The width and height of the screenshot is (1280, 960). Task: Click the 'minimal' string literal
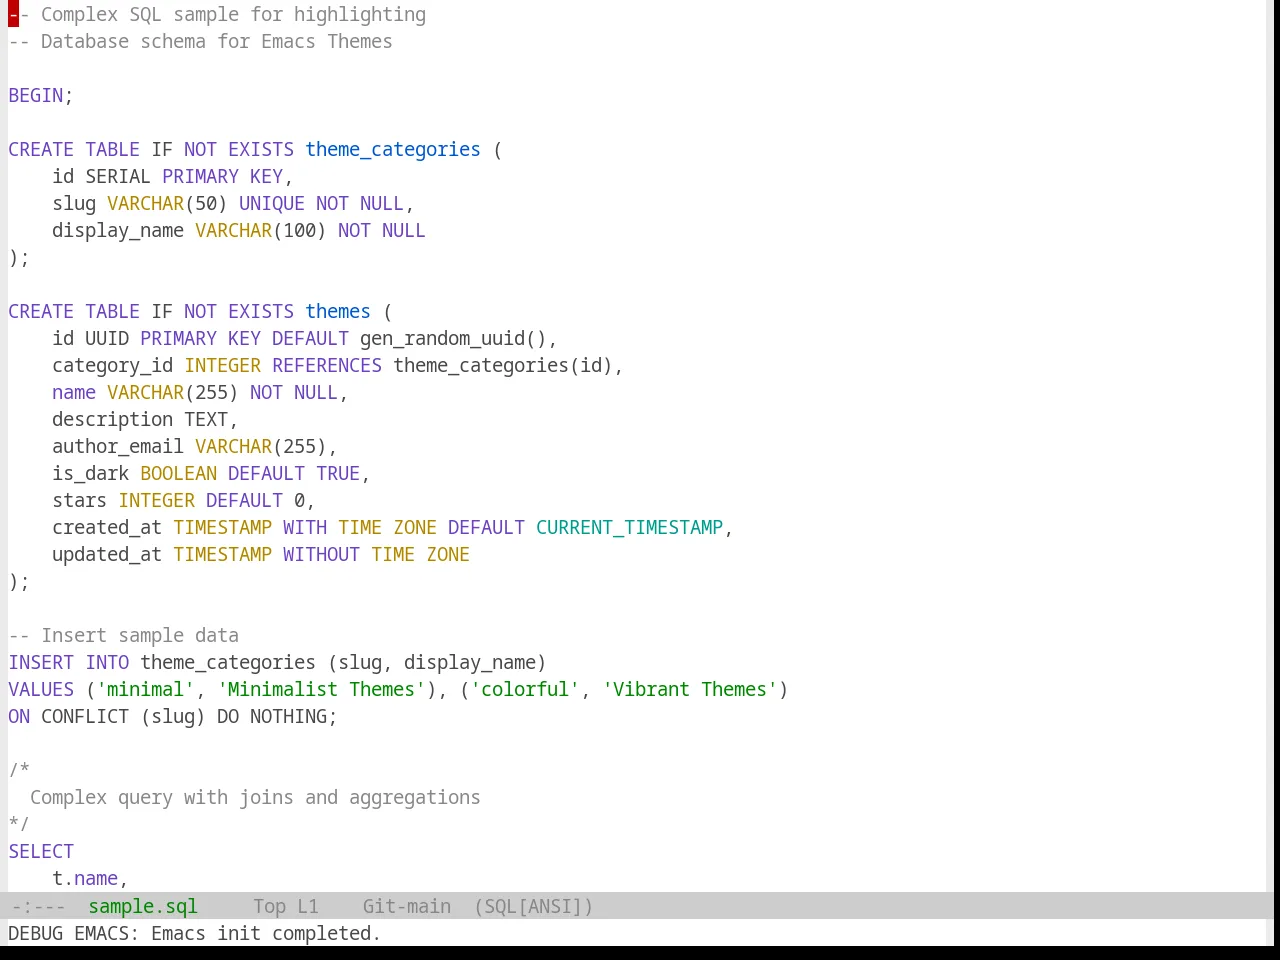[x=145, y=689]
